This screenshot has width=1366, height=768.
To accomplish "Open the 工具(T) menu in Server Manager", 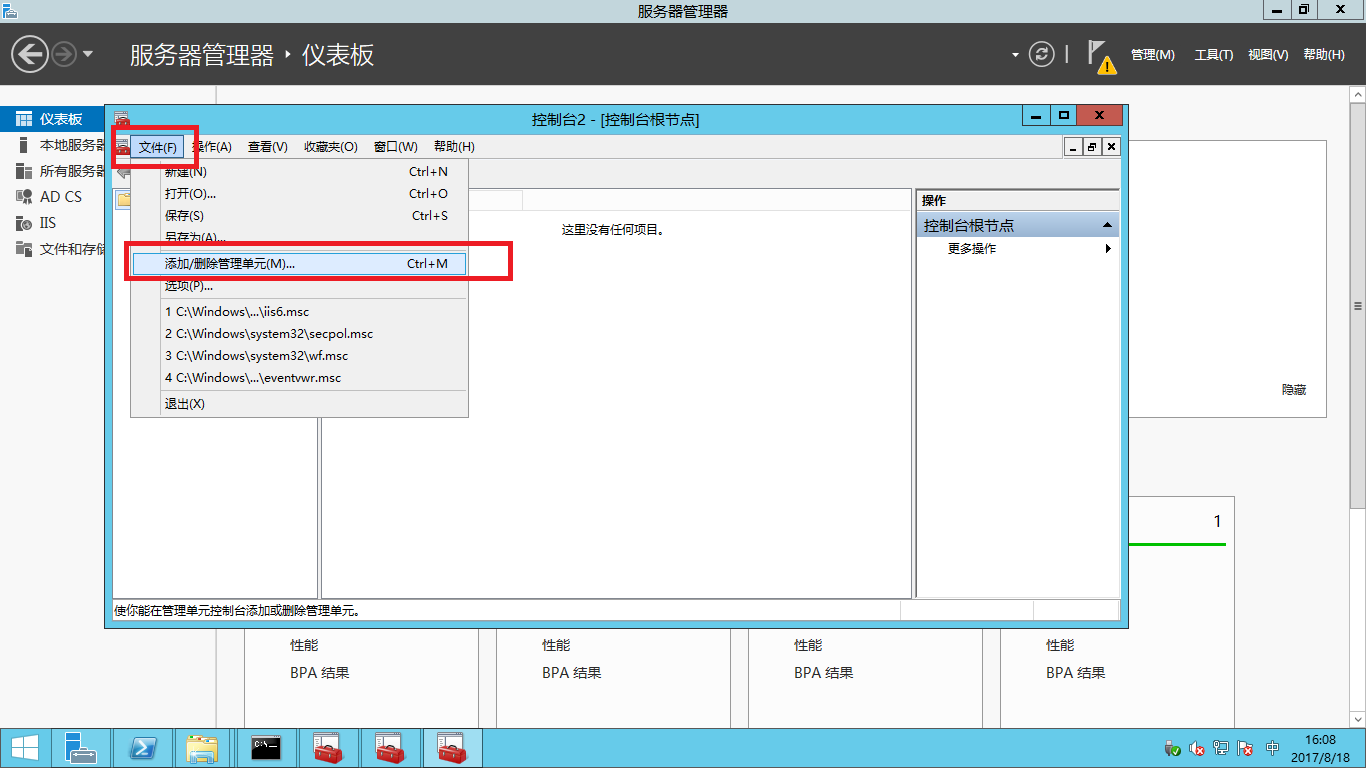I will coord(1213,55).
